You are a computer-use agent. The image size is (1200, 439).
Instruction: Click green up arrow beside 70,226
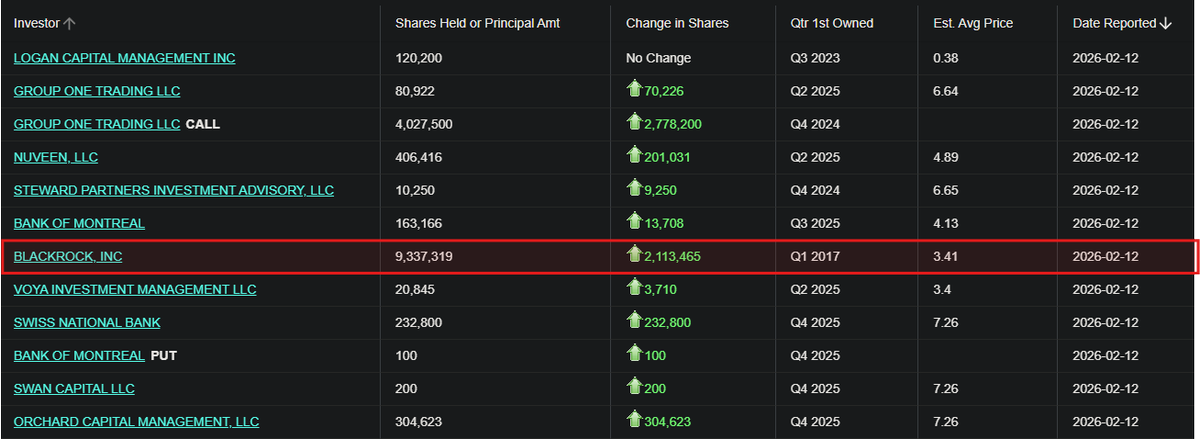coord(633,91)
